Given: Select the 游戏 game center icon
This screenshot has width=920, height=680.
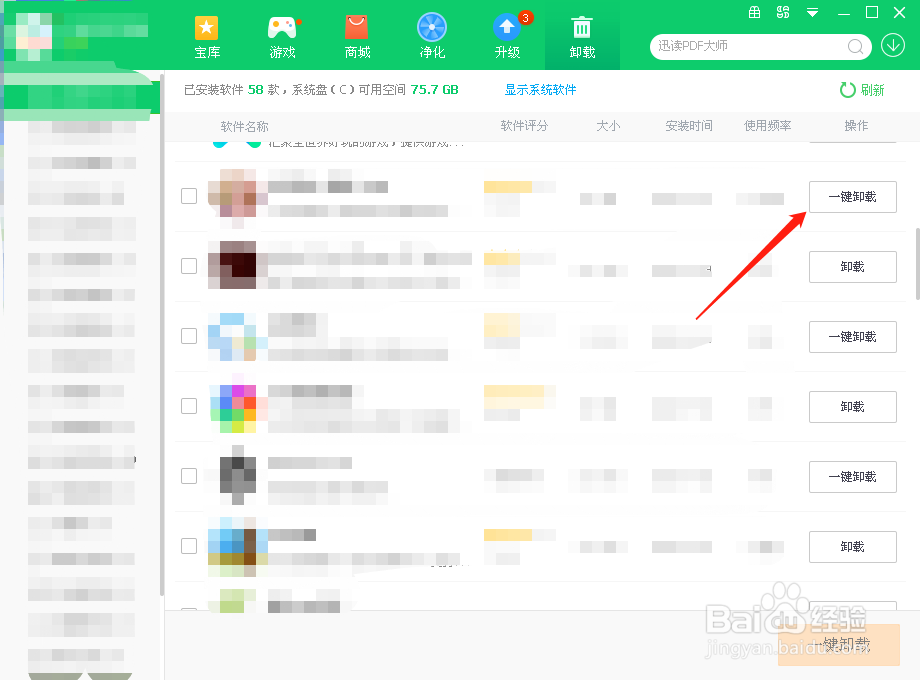Looking at the screenshot, I should coord(282,36).
